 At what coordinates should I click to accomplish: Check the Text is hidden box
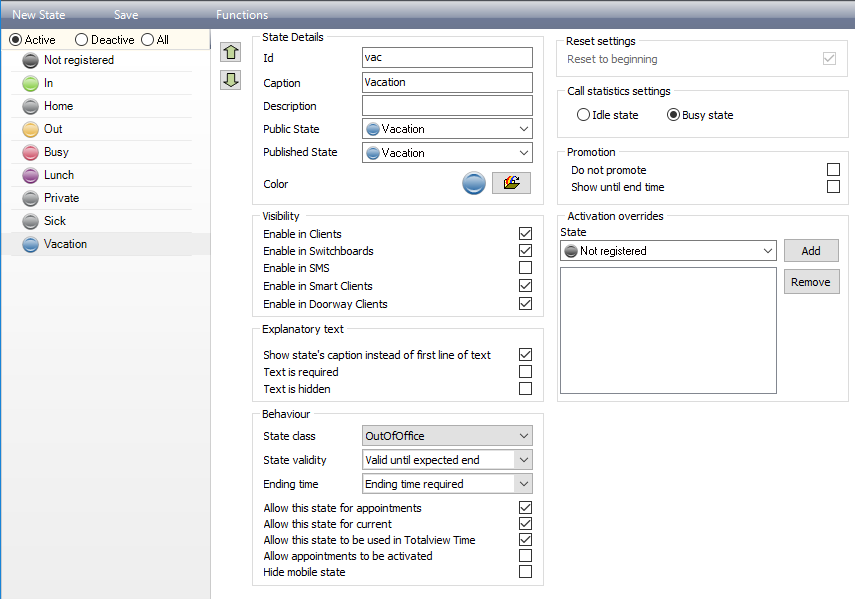click(x=525, y=389)
